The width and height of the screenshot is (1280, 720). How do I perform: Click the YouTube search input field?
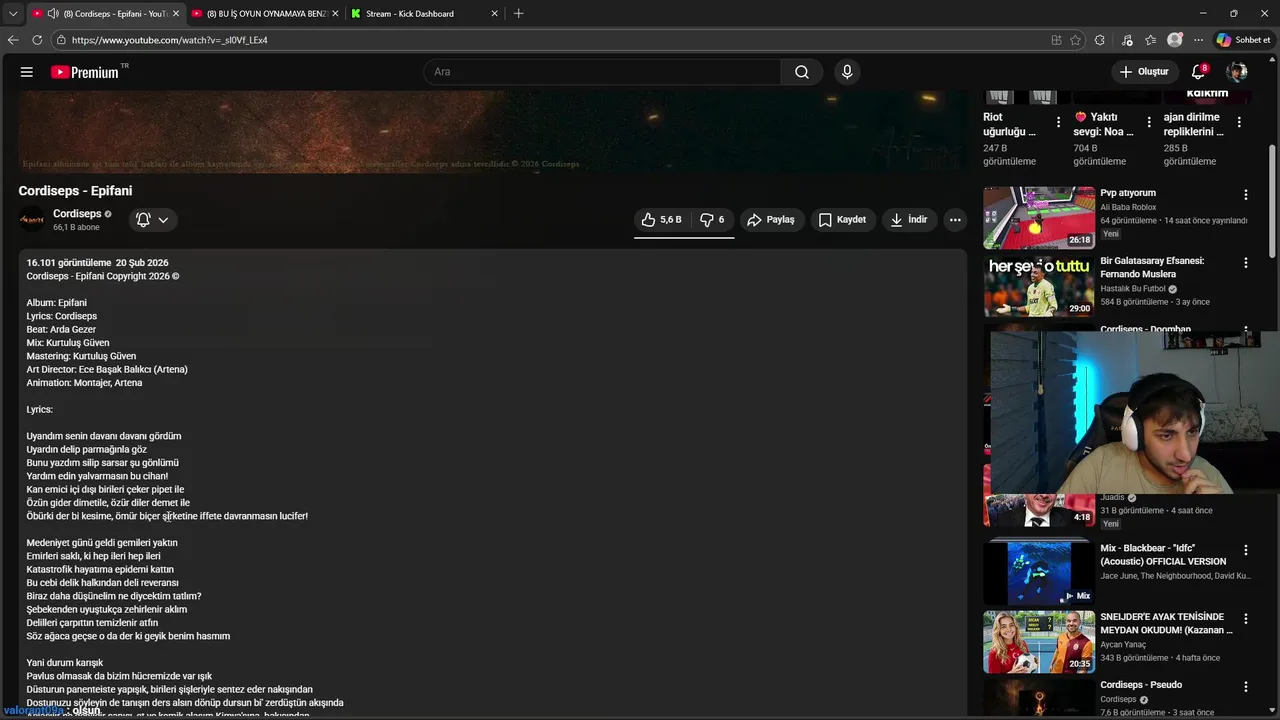[602, 72]
